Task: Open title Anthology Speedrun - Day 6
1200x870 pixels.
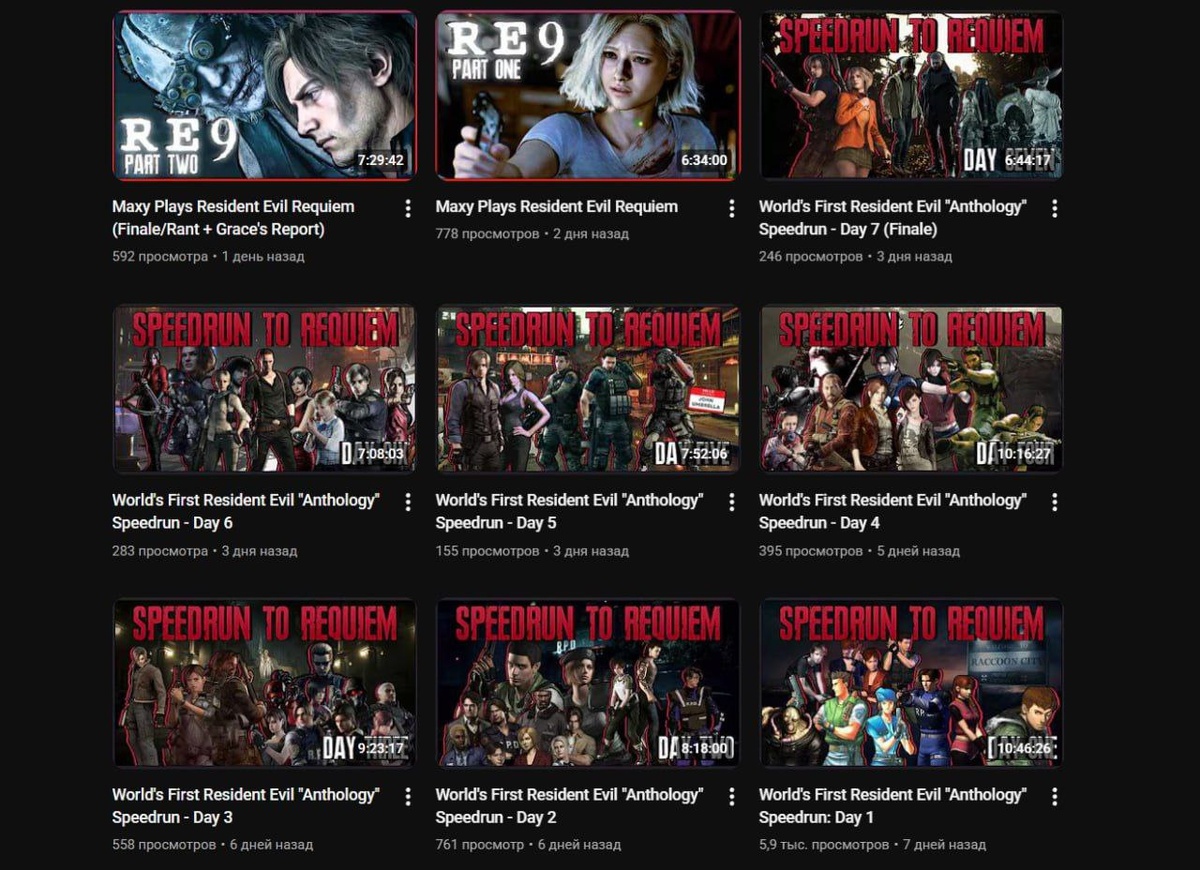Action: pyautogui.click(x=246, y=511)
